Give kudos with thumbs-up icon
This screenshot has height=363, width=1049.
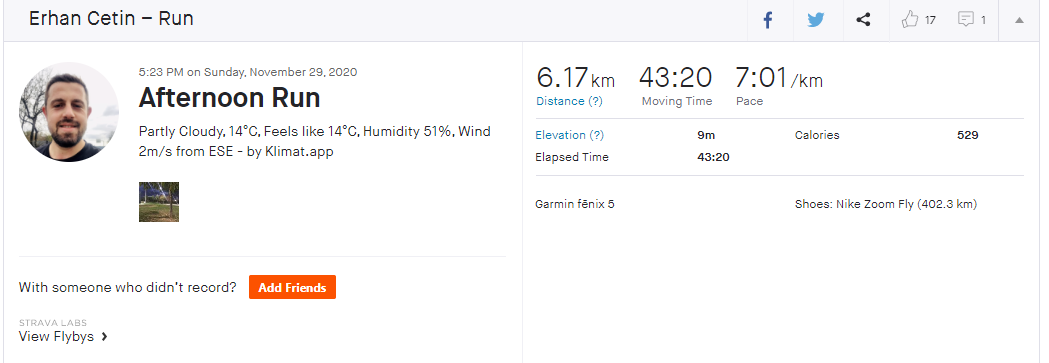tap(910, 19)
